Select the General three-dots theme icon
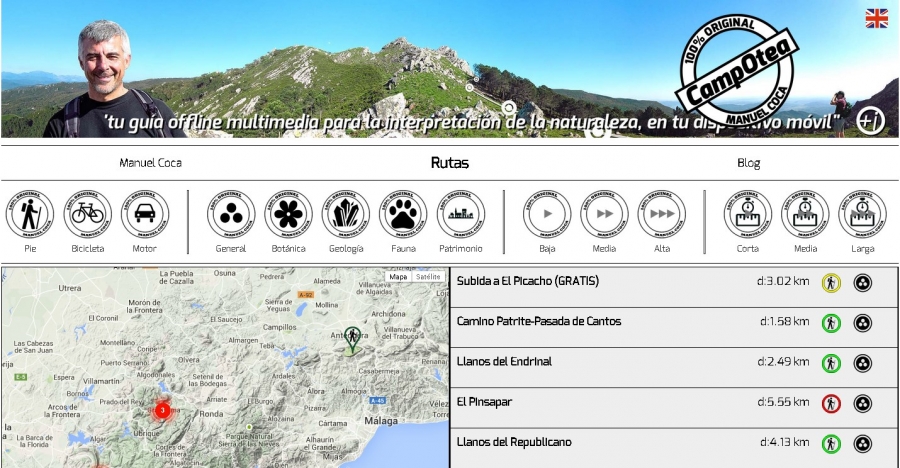The image size is (900, 468). pyautogui.click(x=231, y=214)
